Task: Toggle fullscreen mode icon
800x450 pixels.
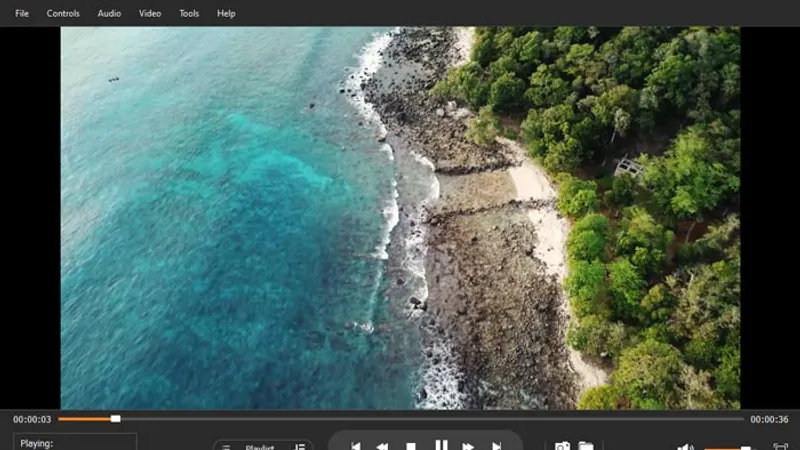Action: point(780,446)
